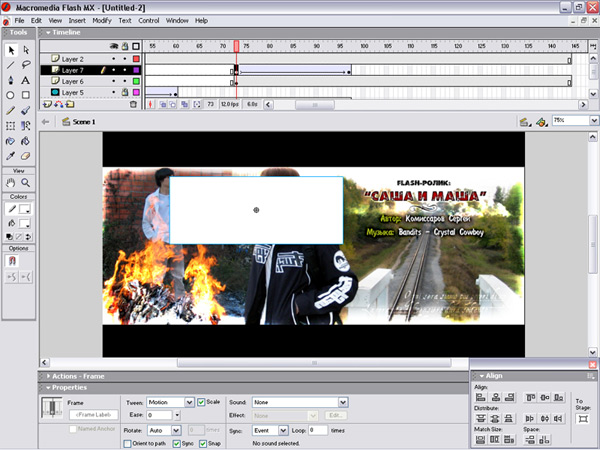Choose the Eyedropper tool
This screenshot has height=450, width=600.
tap(11, 156)
